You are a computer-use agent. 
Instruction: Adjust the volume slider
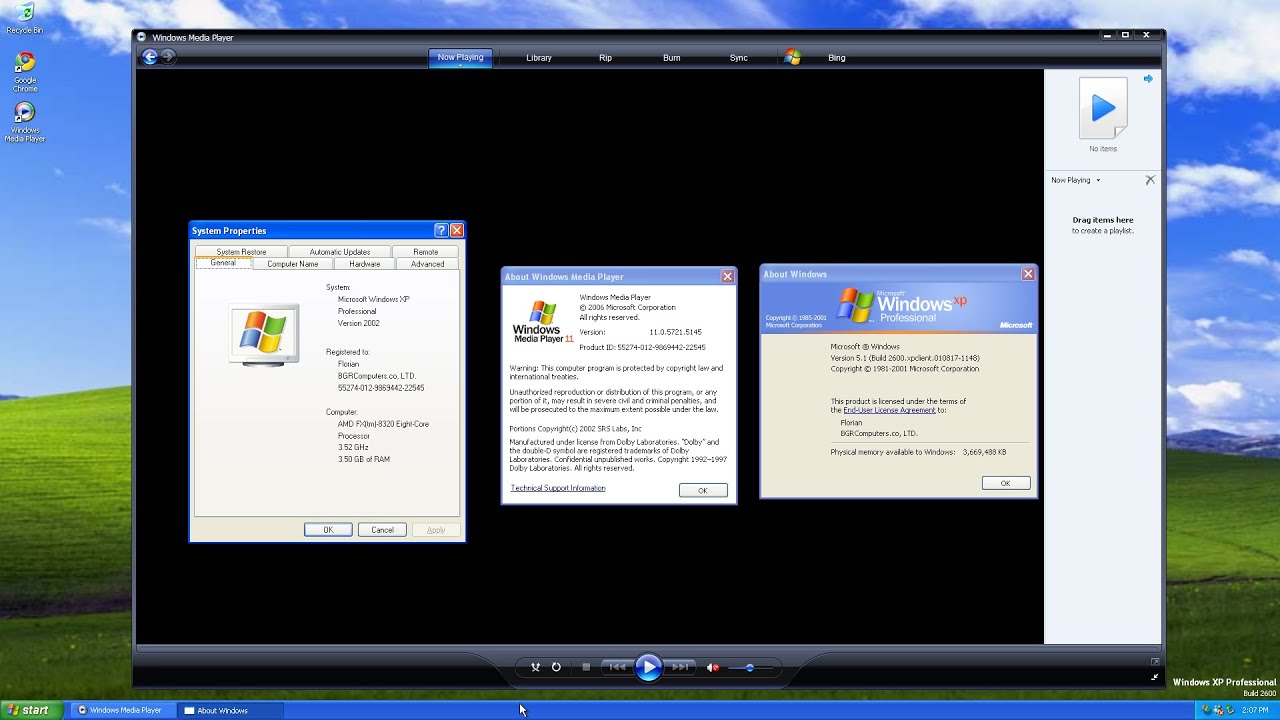(x=751, y=668)
